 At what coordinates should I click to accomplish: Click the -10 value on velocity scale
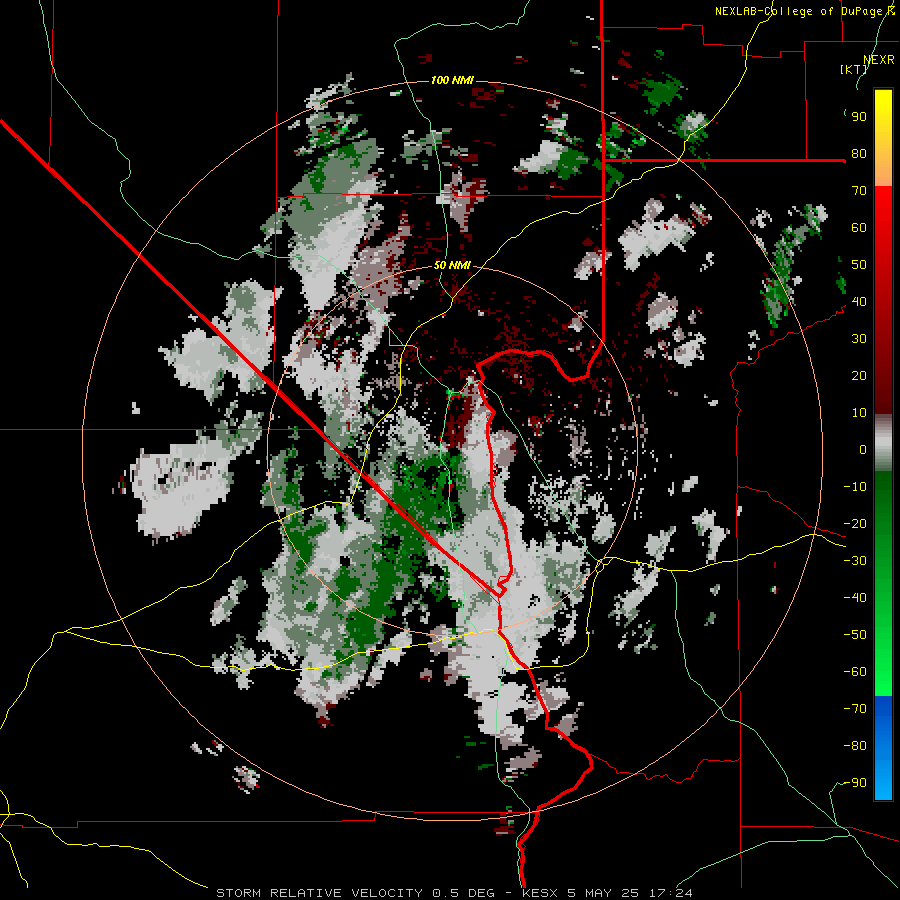point(855,487)
